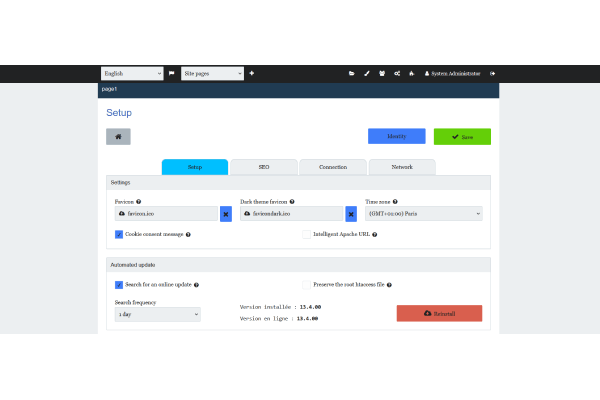Click the plus icon to add a page

click(x=252, y=73)
